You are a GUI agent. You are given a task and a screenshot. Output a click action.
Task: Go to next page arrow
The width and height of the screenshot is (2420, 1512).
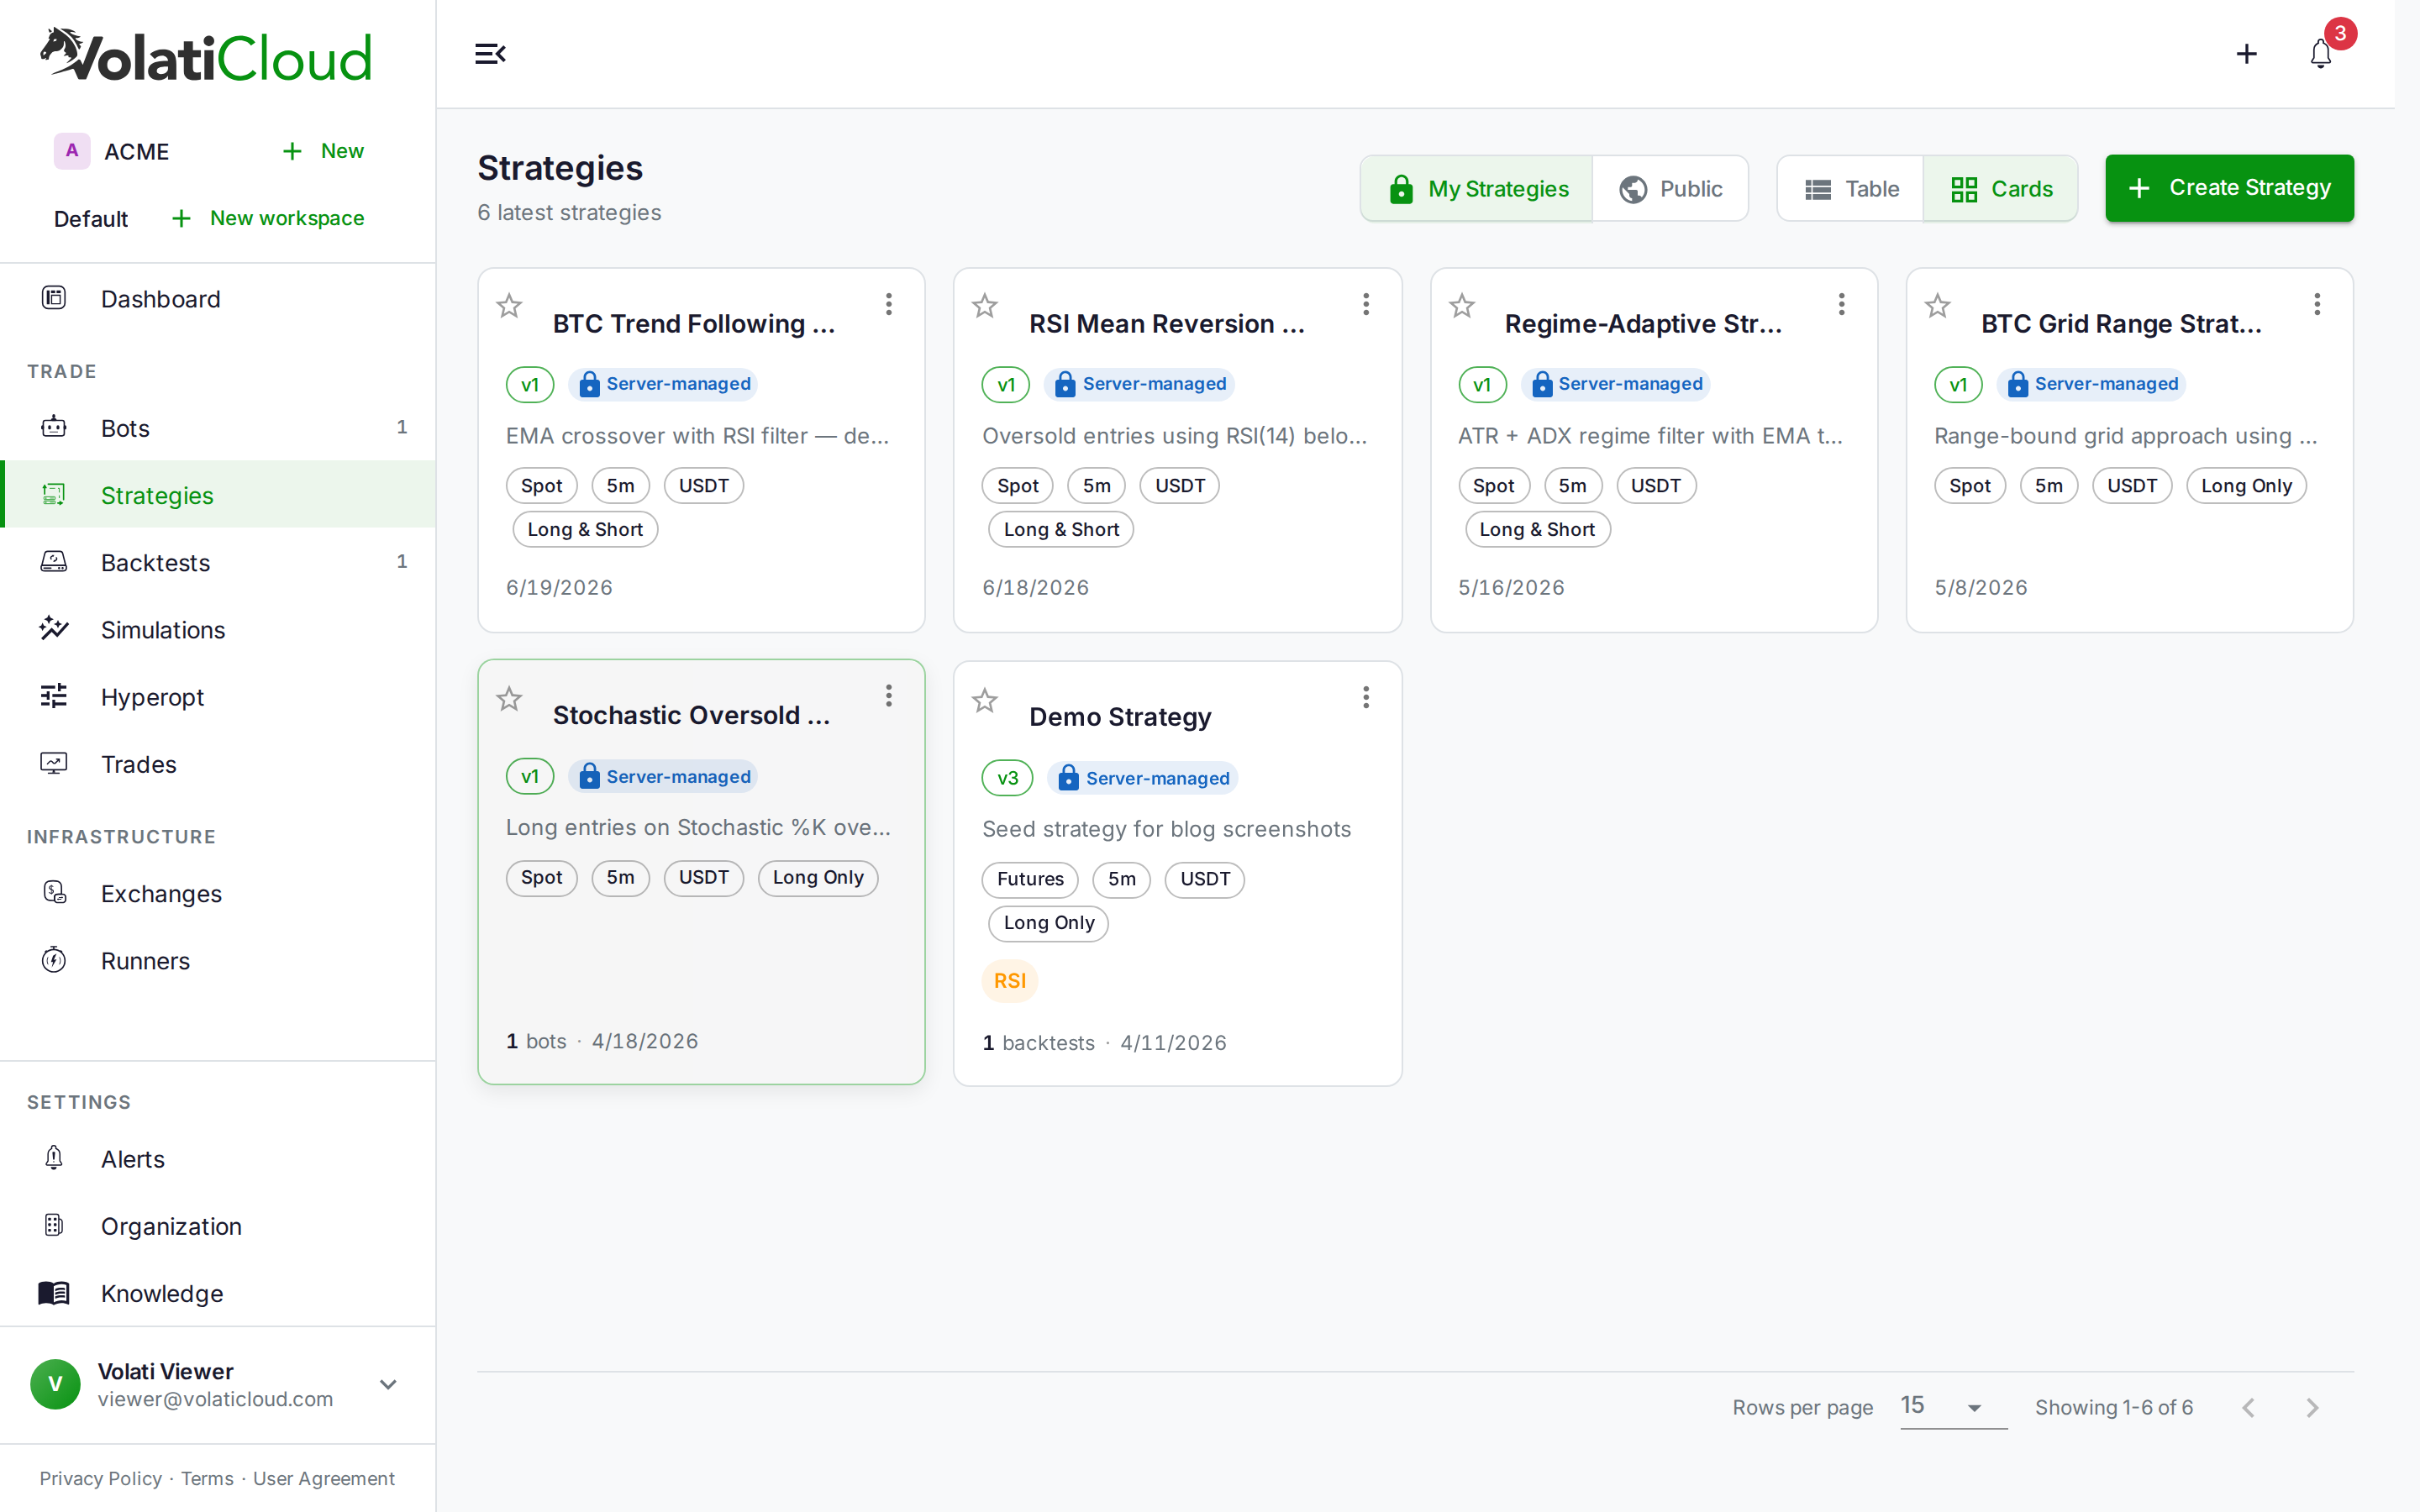[x=2312, y=1407]
